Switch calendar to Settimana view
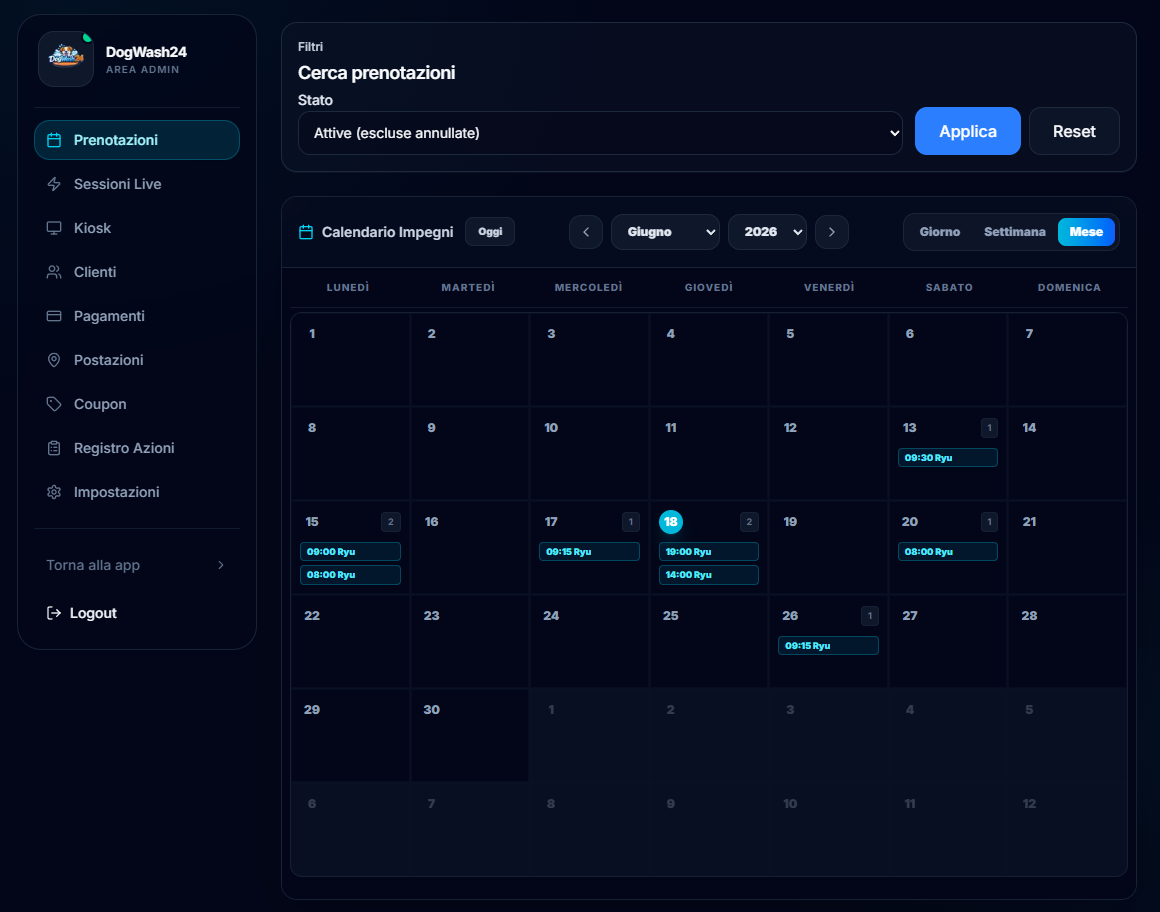This screenshot has width=1160, height=912. pyautogui.click(x=1014, y=232)
